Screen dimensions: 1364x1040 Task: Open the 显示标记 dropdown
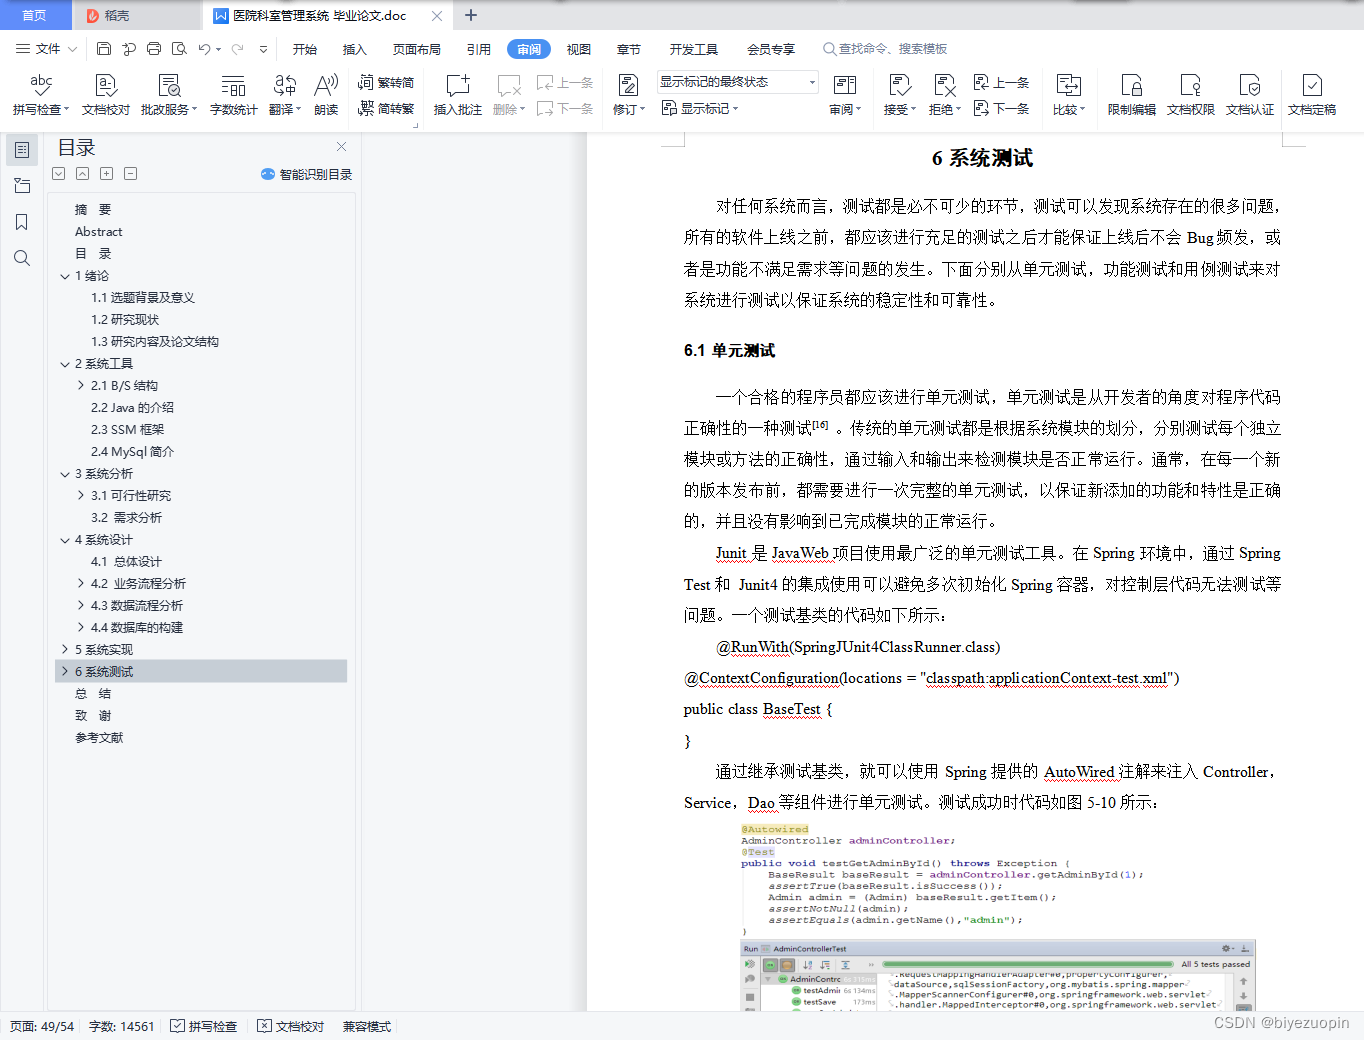[x=700, y=108]
